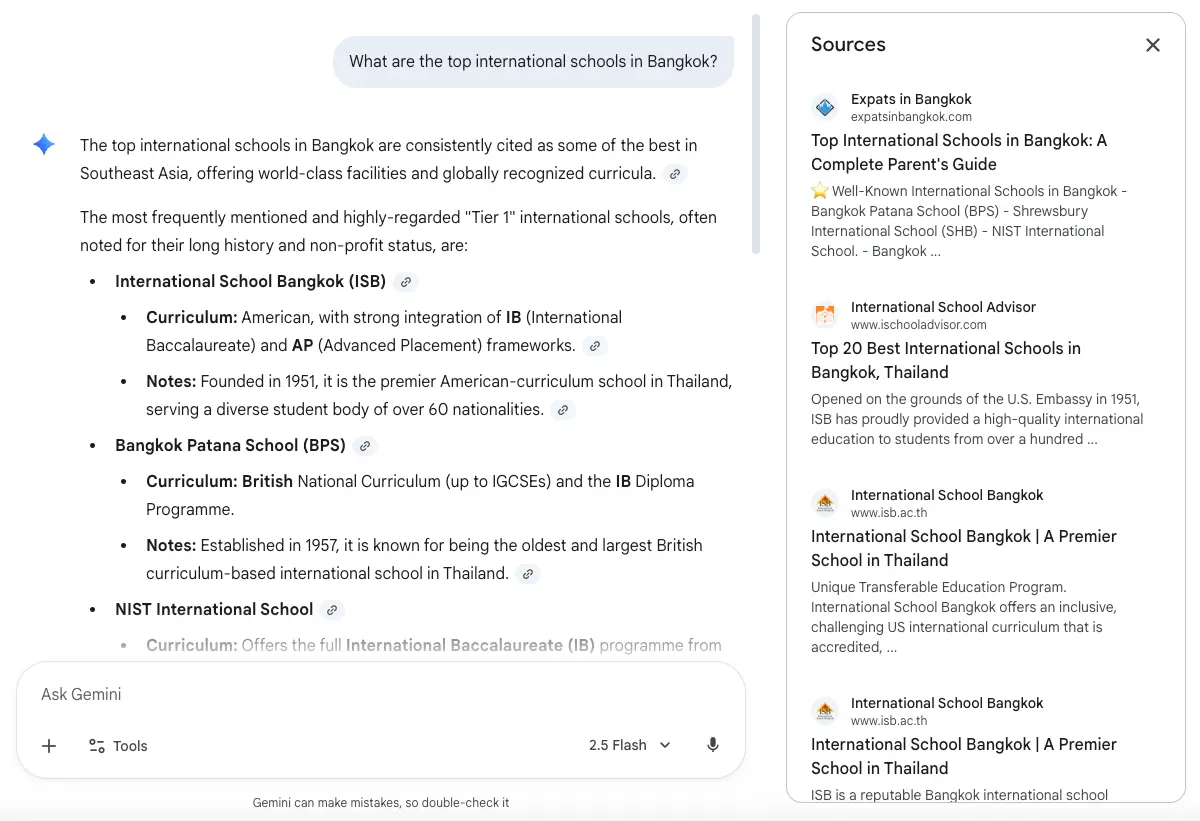Click the International School Advisor source favicon
The width and height of the screenshot is (1200, 821).
824,315
